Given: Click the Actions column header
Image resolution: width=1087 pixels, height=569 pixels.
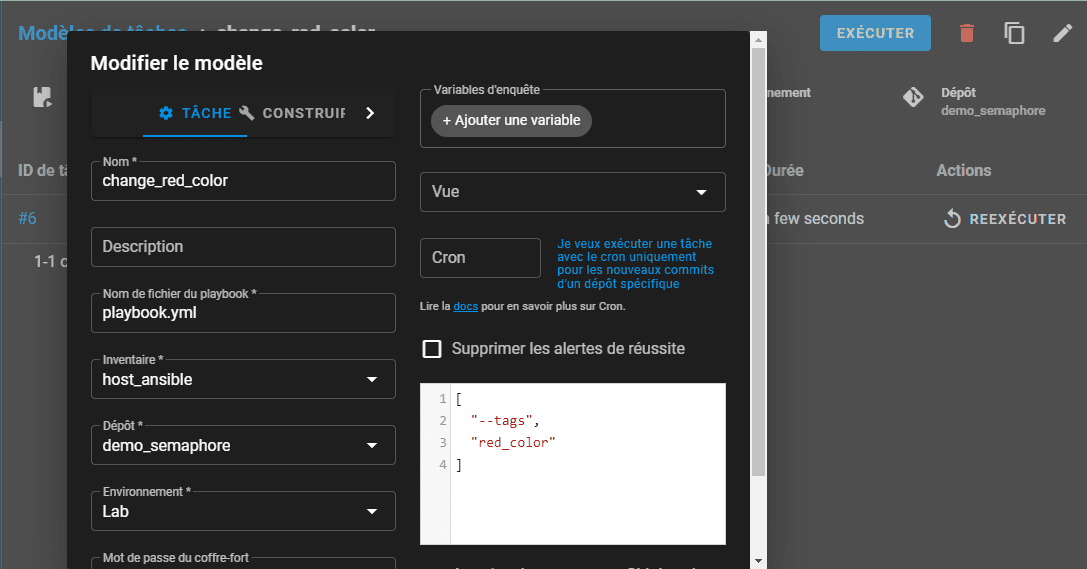Looking at the screenshot, I should tap(964, 170).
